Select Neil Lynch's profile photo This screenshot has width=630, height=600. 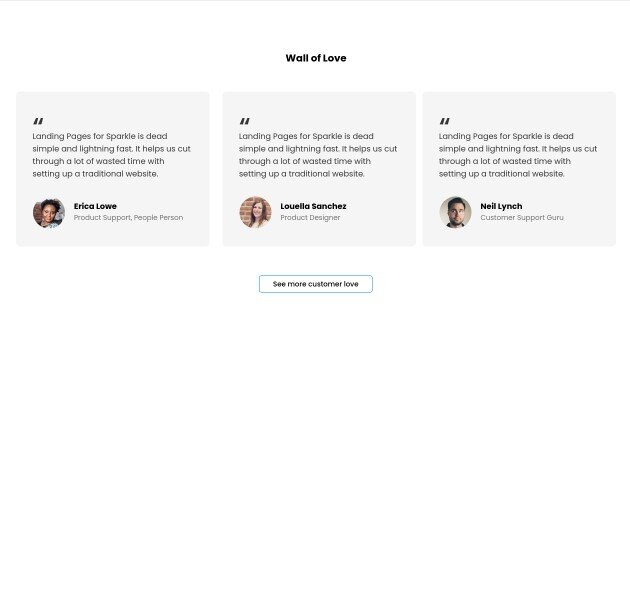[x=455, y=213]
